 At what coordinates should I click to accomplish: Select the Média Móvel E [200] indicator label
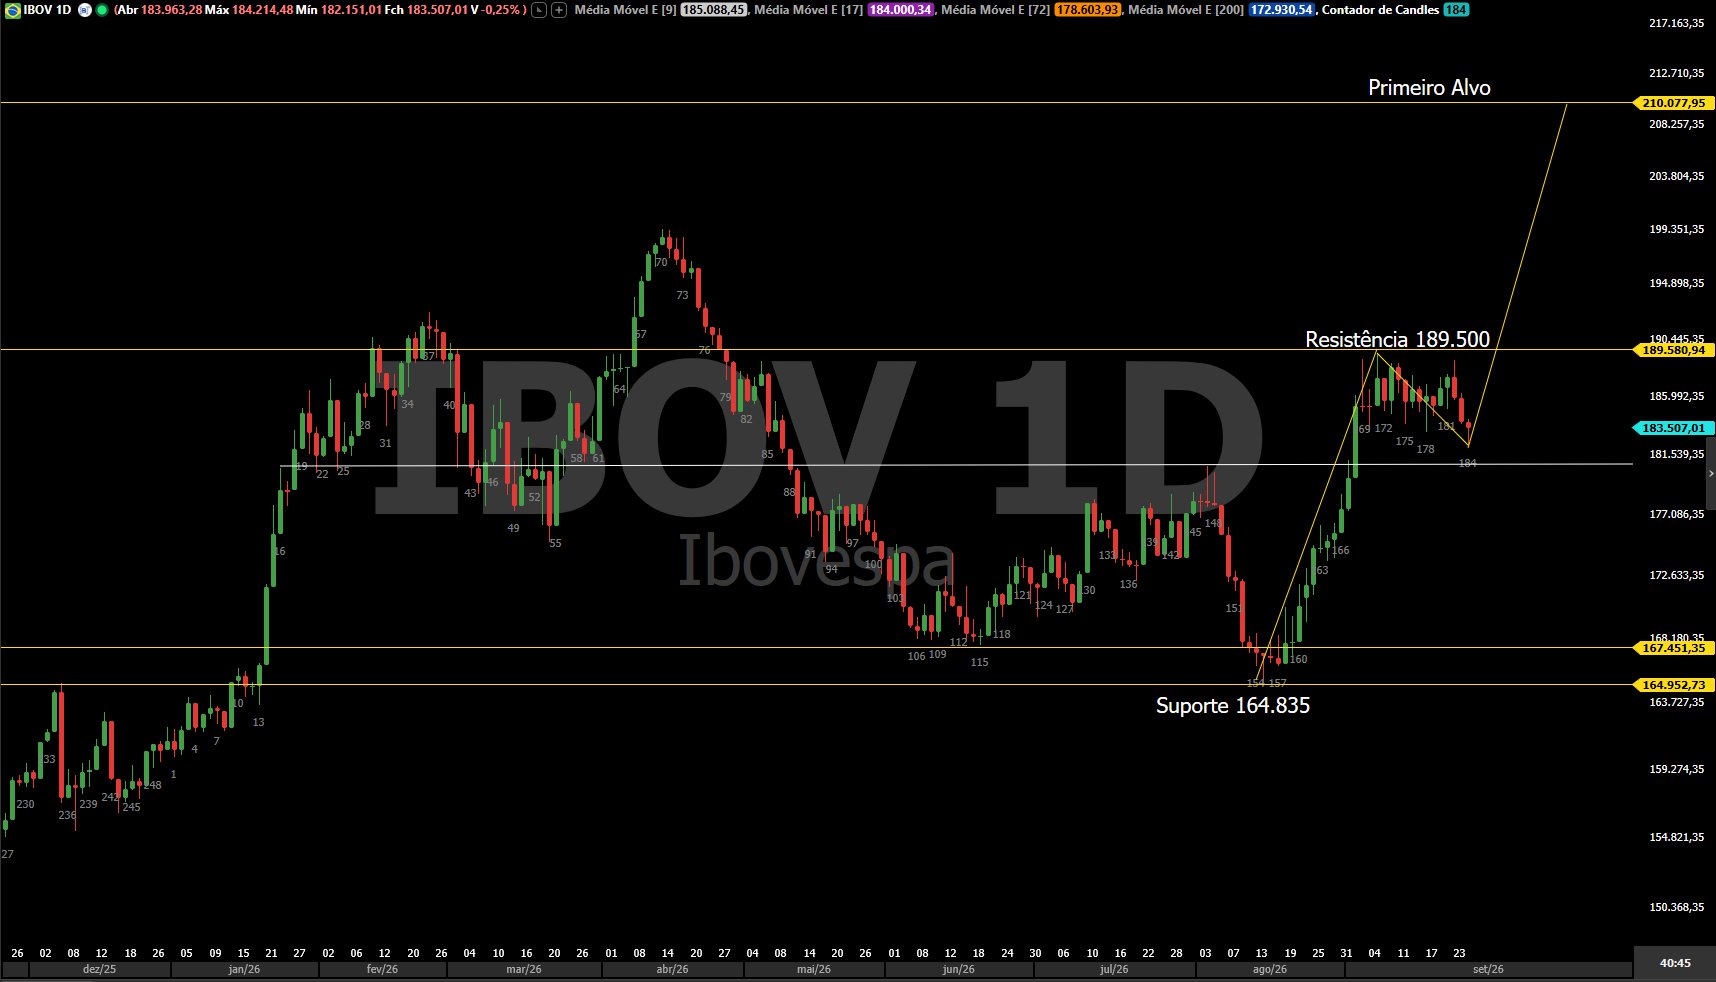(x=1186, y=10)
